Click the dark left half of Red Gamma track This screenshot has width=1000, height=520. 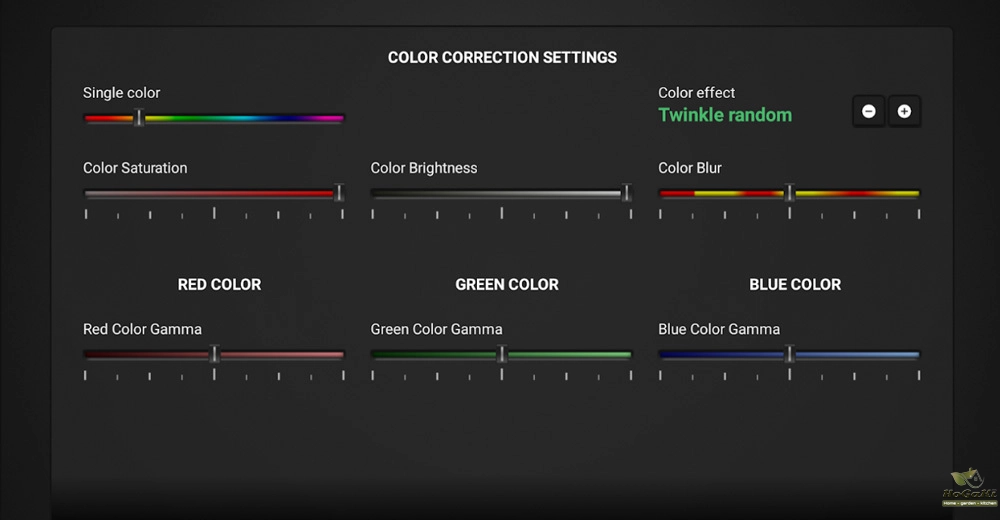[148, 354]
